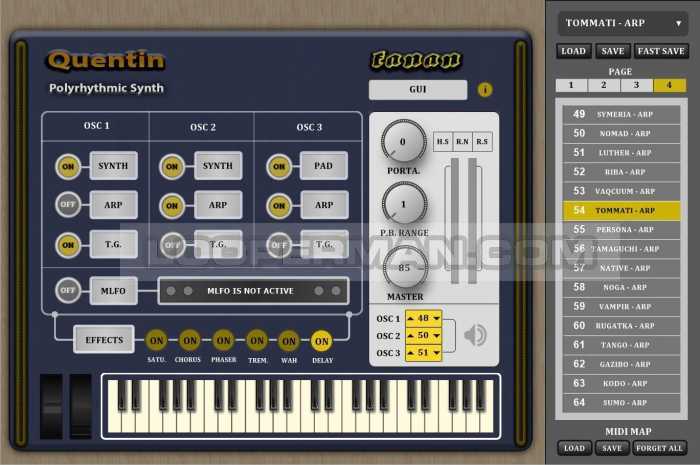Screen dimensions: 700x465
Task: Open OSC 1 value 48 dropdown arrow
Action: (436, 318)
